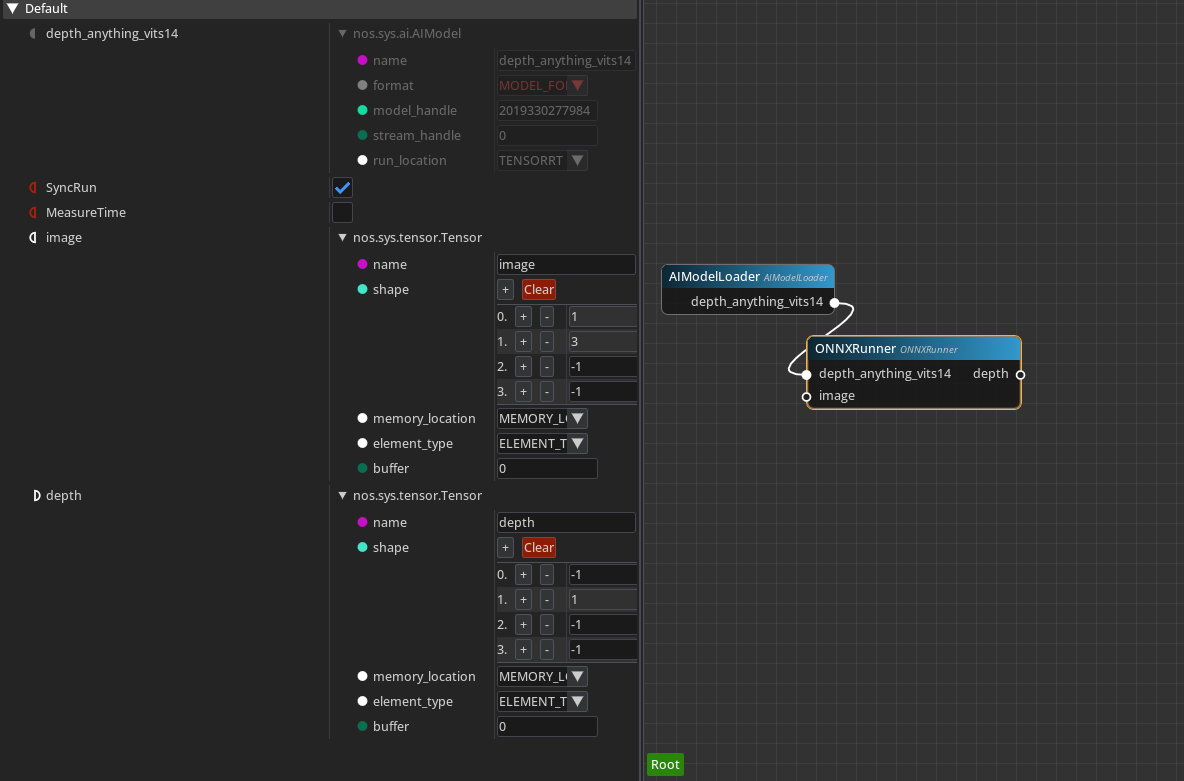The width and height of the screenshot is (1184, 781).
Task: Select the ONNXRunner node header
Action: (914, 348)
